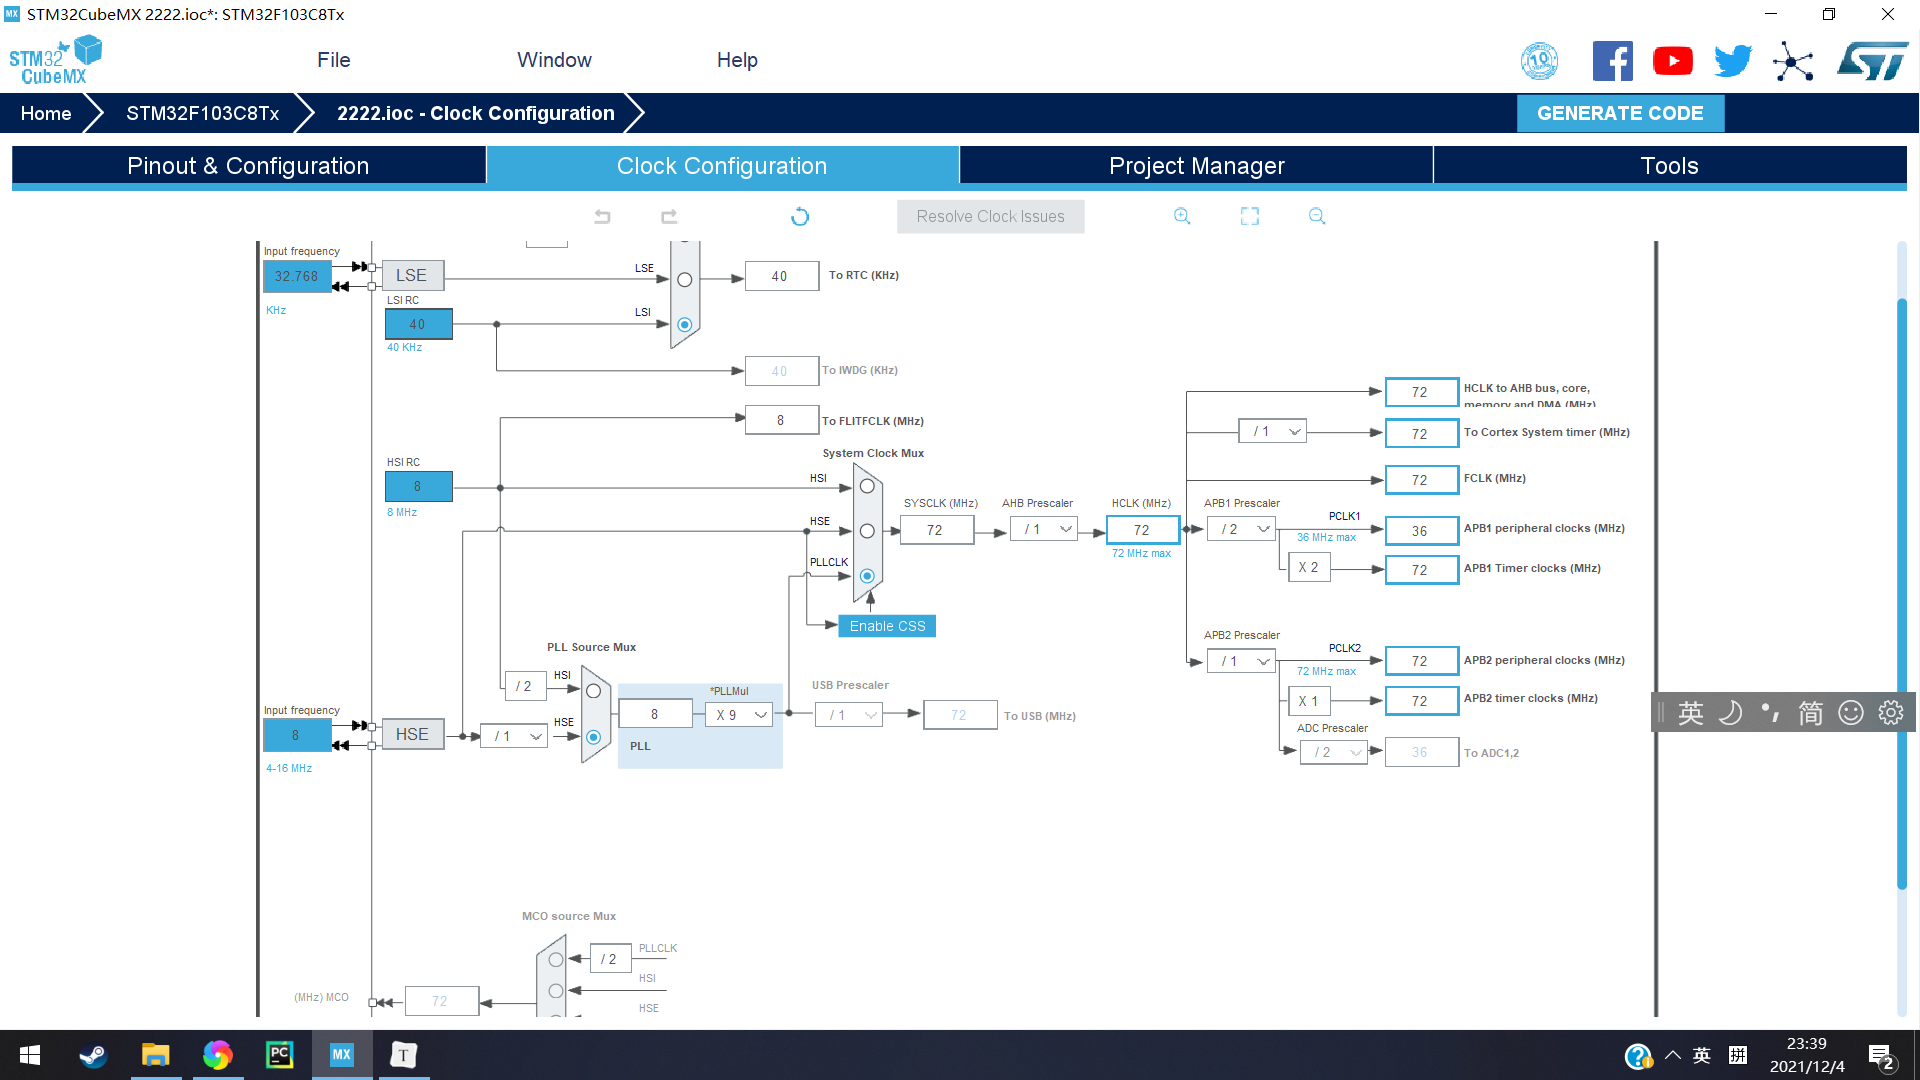The height and width of the screenshot is (1080, 1920).
Task: Open ST Facebook page icon
Action: point(1612,61)
